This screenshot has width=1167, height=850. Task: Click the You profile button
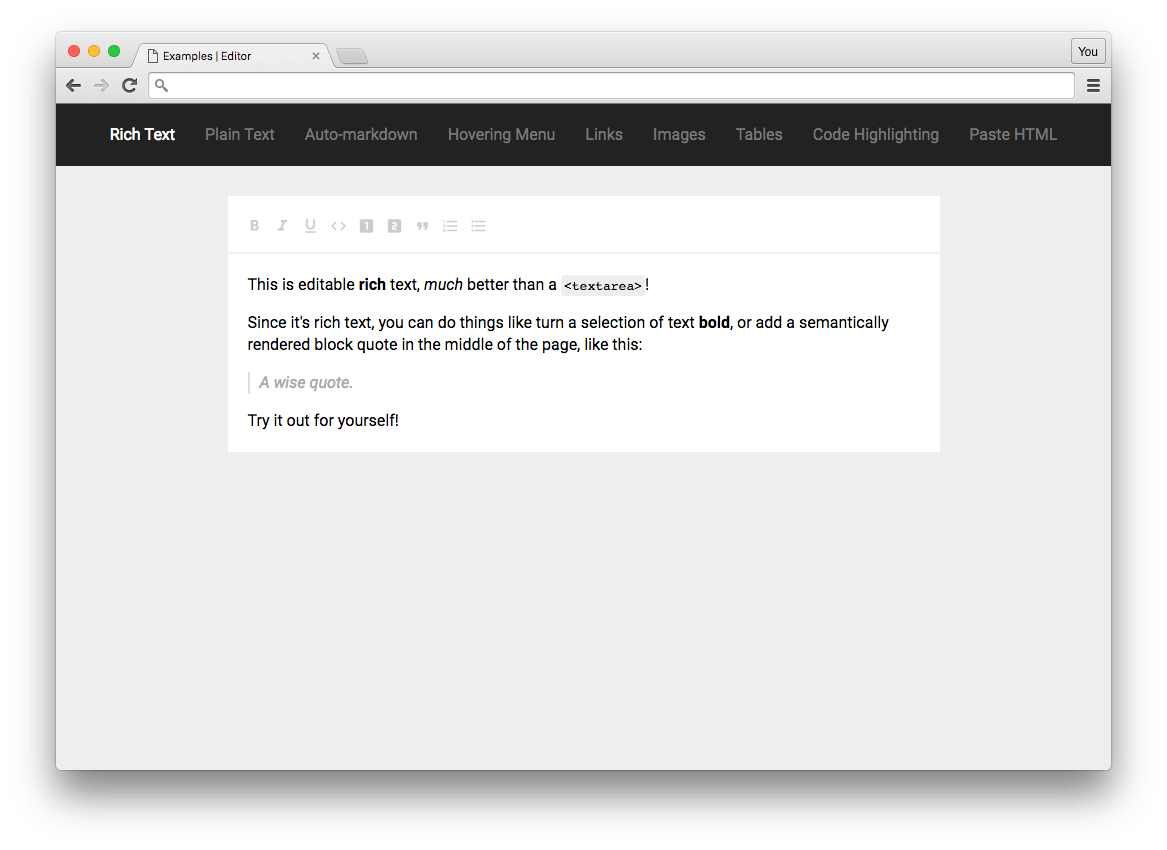[x=1088, y=51]
